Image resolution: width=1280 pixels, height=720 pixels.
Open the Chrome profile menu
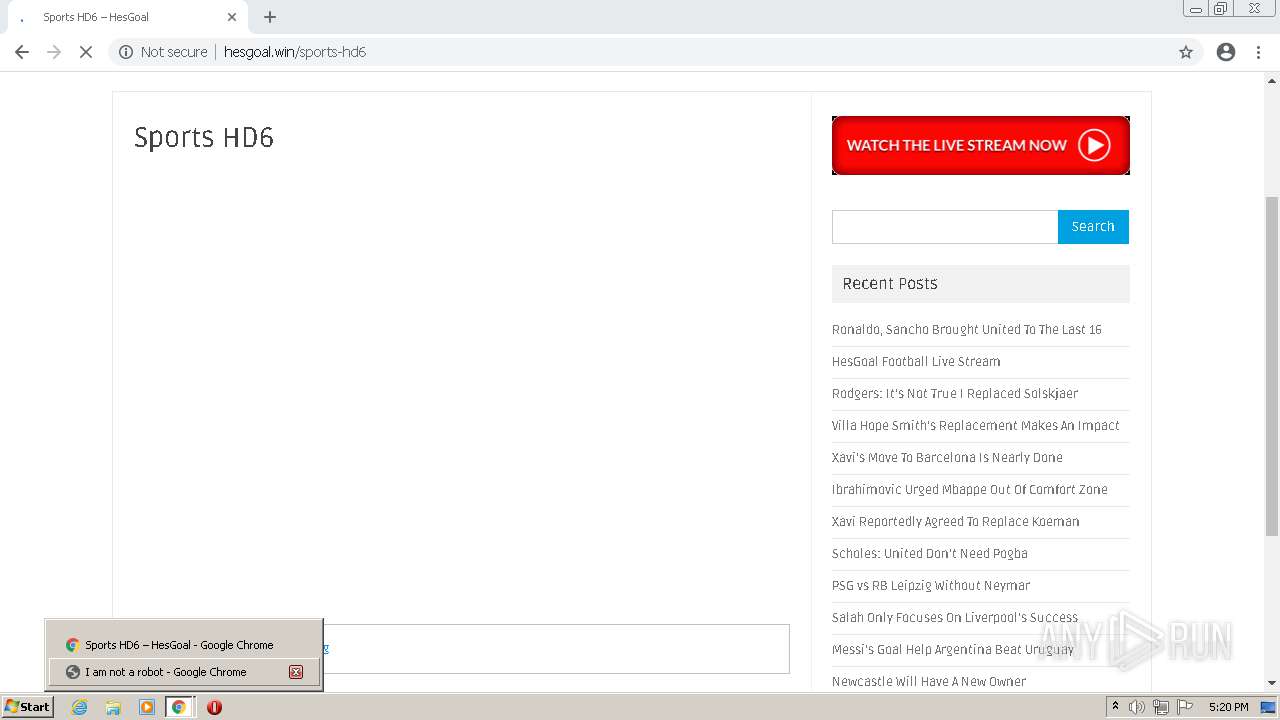pos(1226,52)
